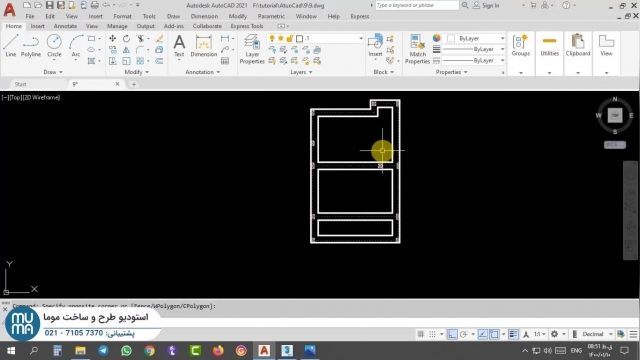Open the Format menu

point(122,16)
